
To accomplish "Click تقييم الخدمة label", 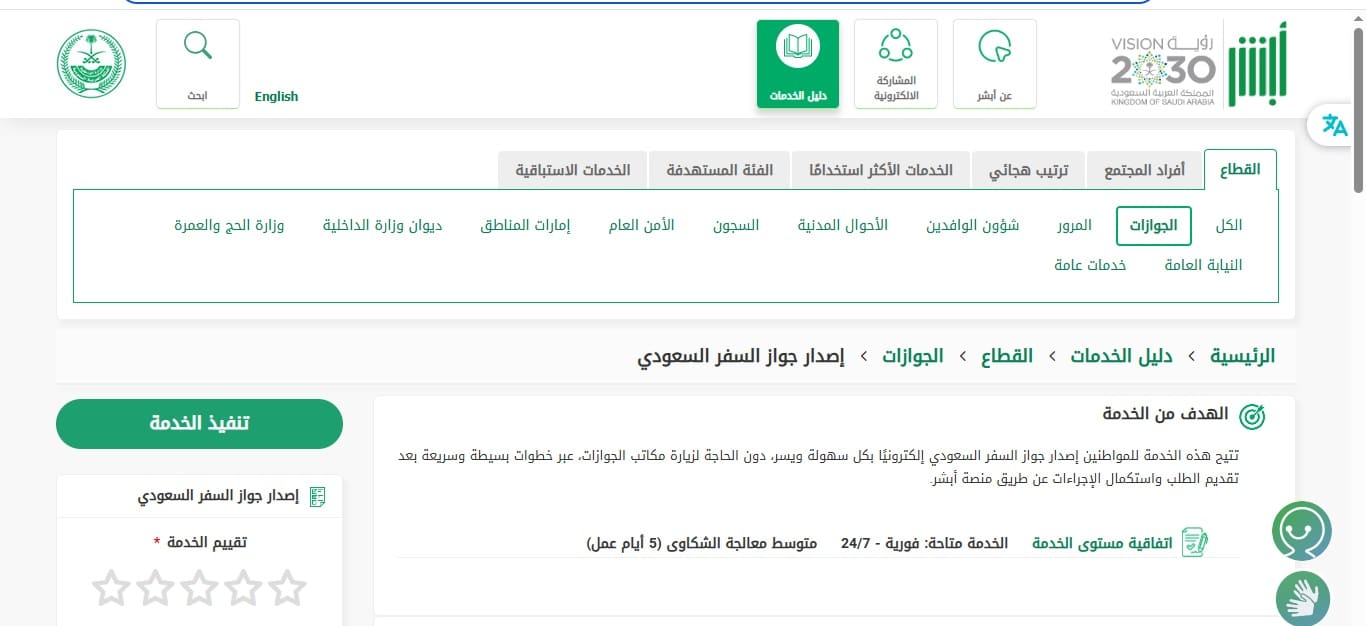I will coord(205,542).
